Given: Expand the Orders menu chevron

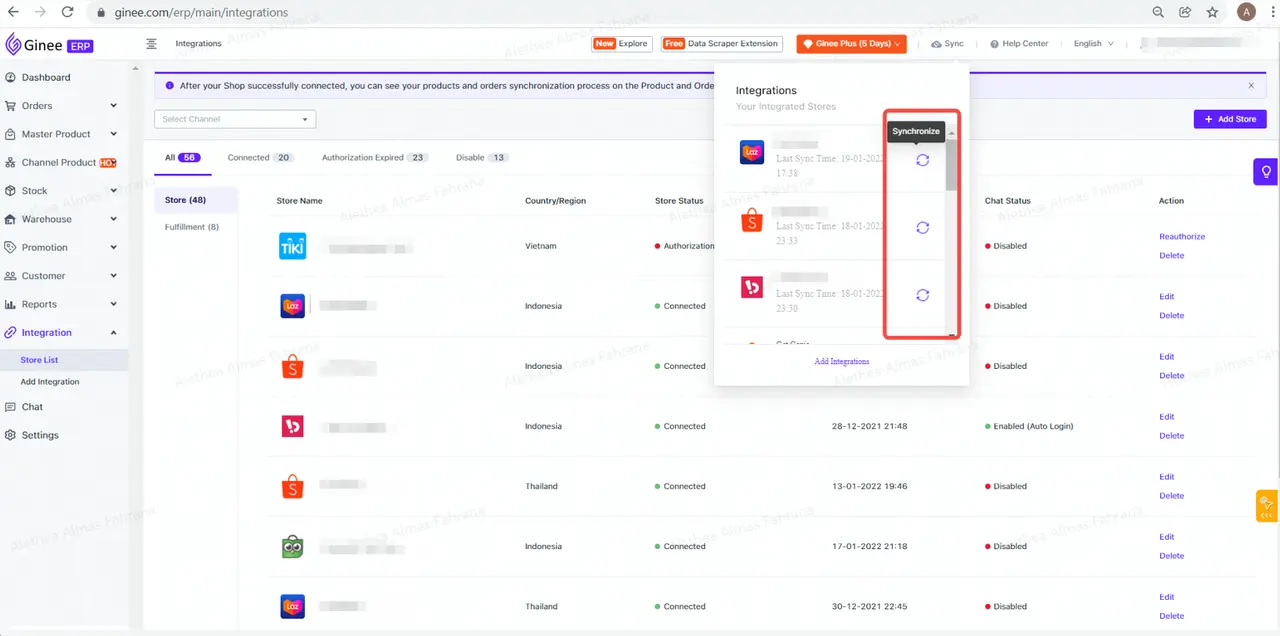Looking at the screenshot, I should 114,106.
